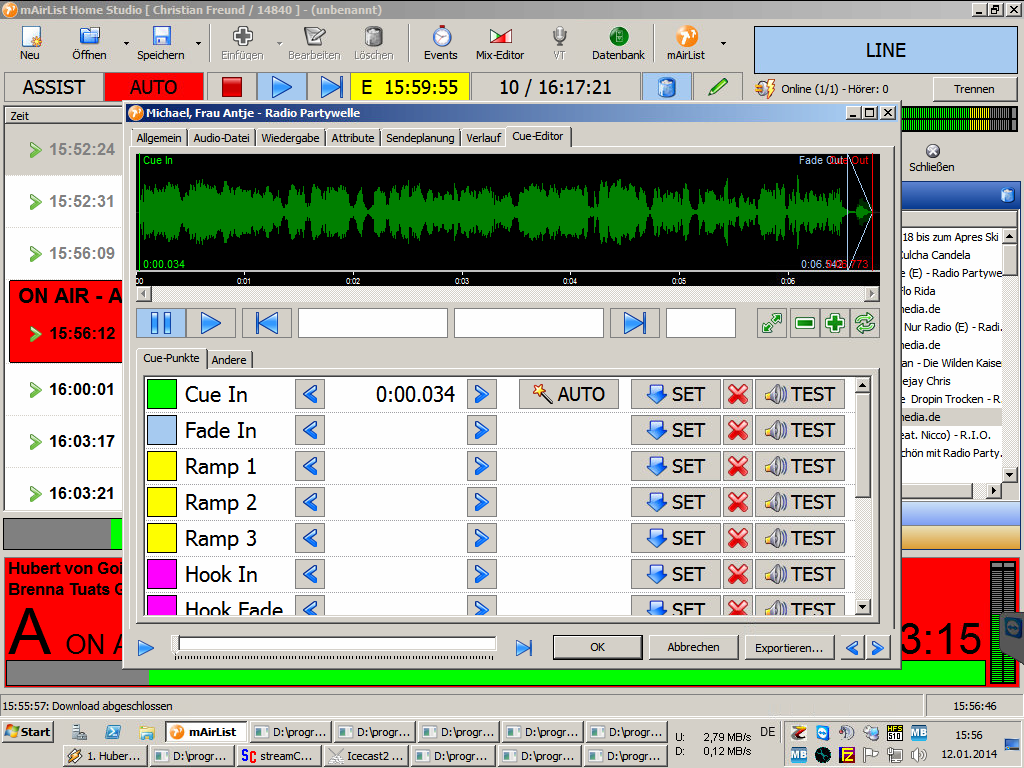Play preview in Cue-Editor transport
Viewport: 1024px width, 768px height.
click(x=210, y=323)
